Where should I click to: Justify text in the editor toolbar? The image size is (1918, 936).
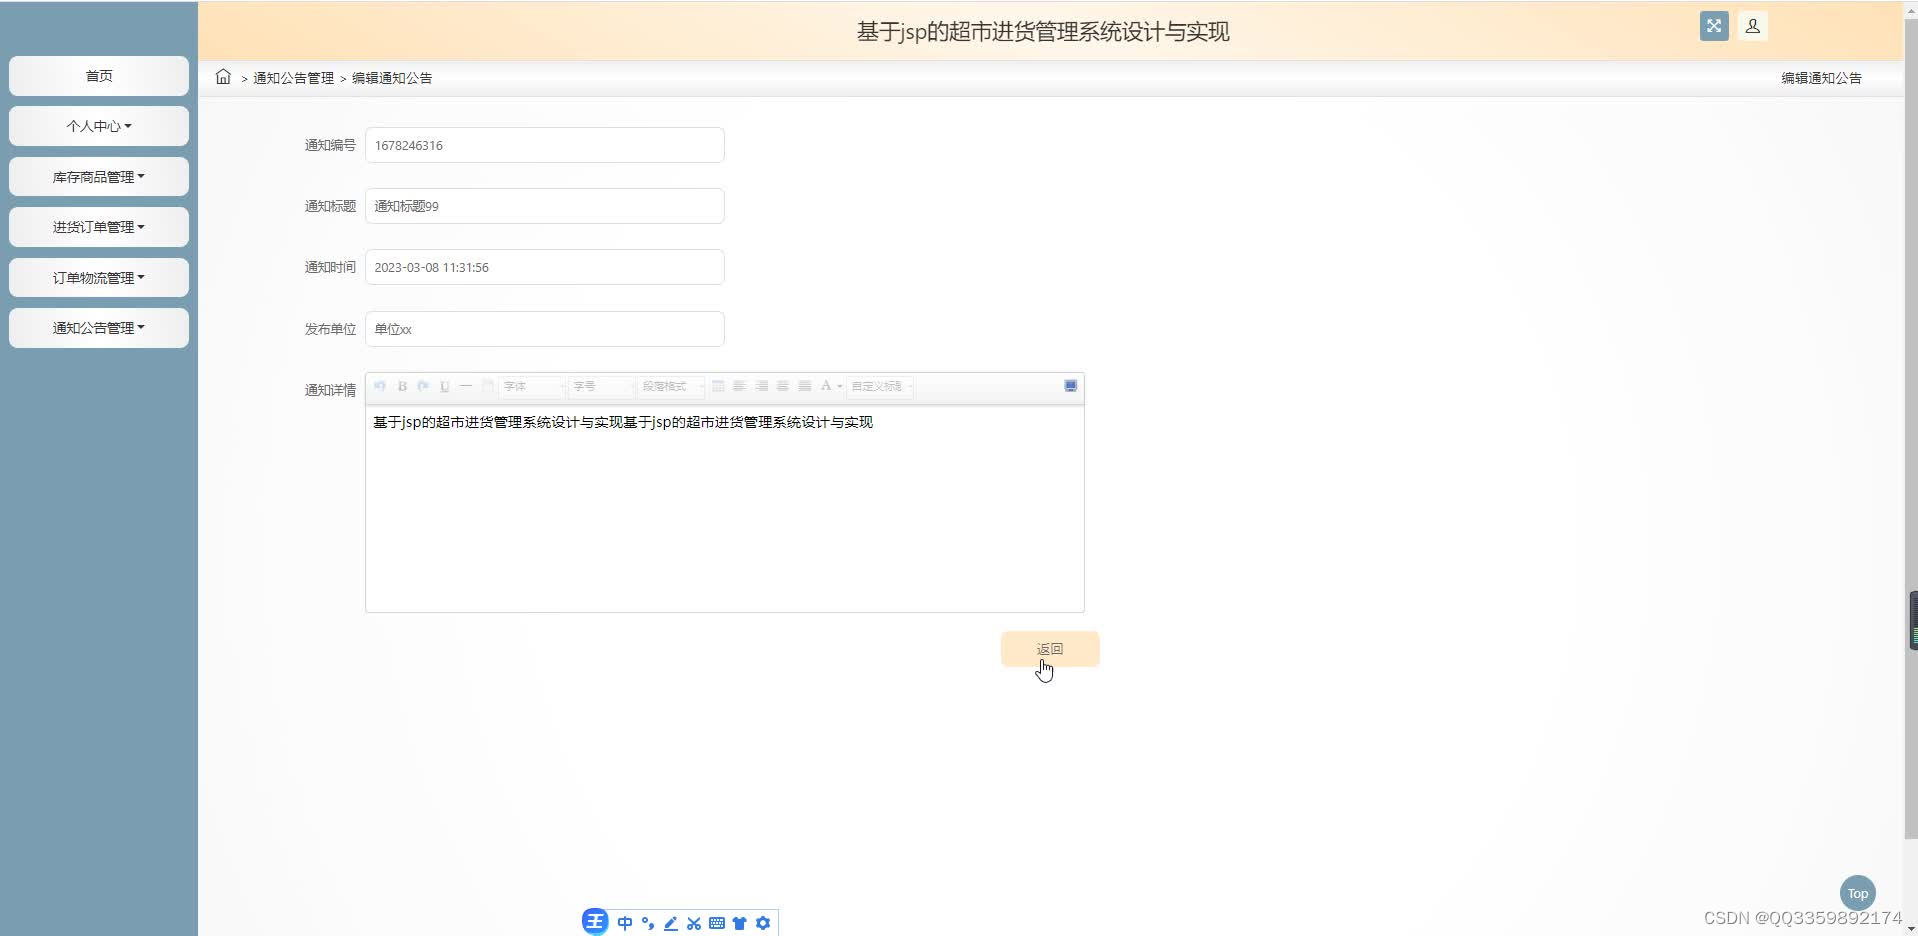[805, 386]
